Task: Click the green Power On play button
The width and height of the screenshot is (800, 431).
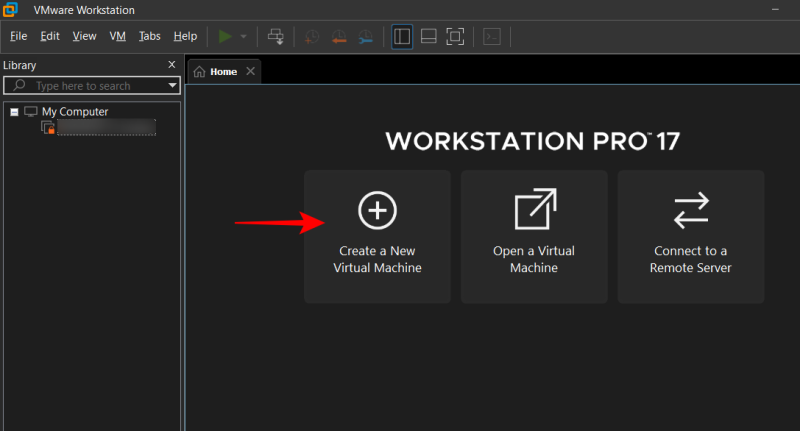Action: tap(225, 36)
